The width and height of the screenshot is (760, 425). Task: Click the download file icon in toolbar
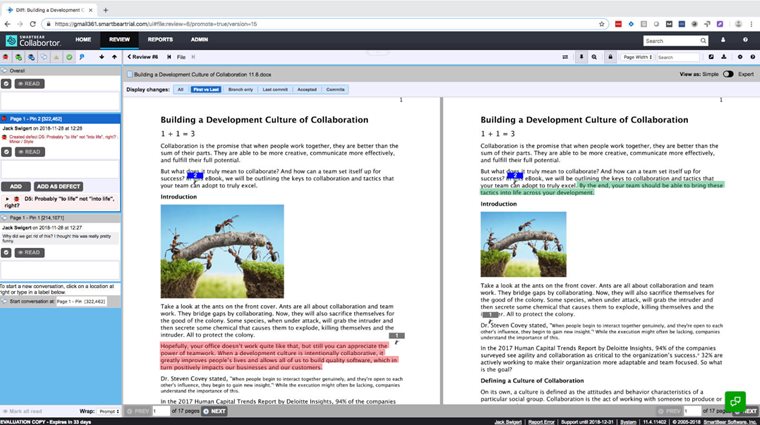coord(724,57)
